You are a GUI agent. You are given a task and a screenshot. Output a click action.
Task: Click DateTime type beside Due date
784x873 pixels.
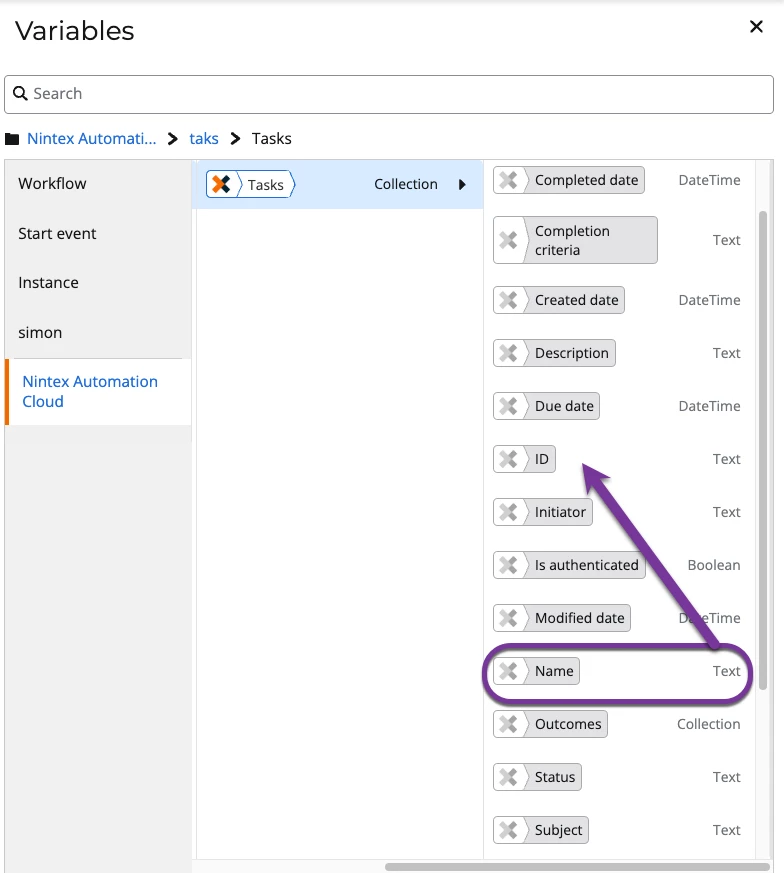709,406
